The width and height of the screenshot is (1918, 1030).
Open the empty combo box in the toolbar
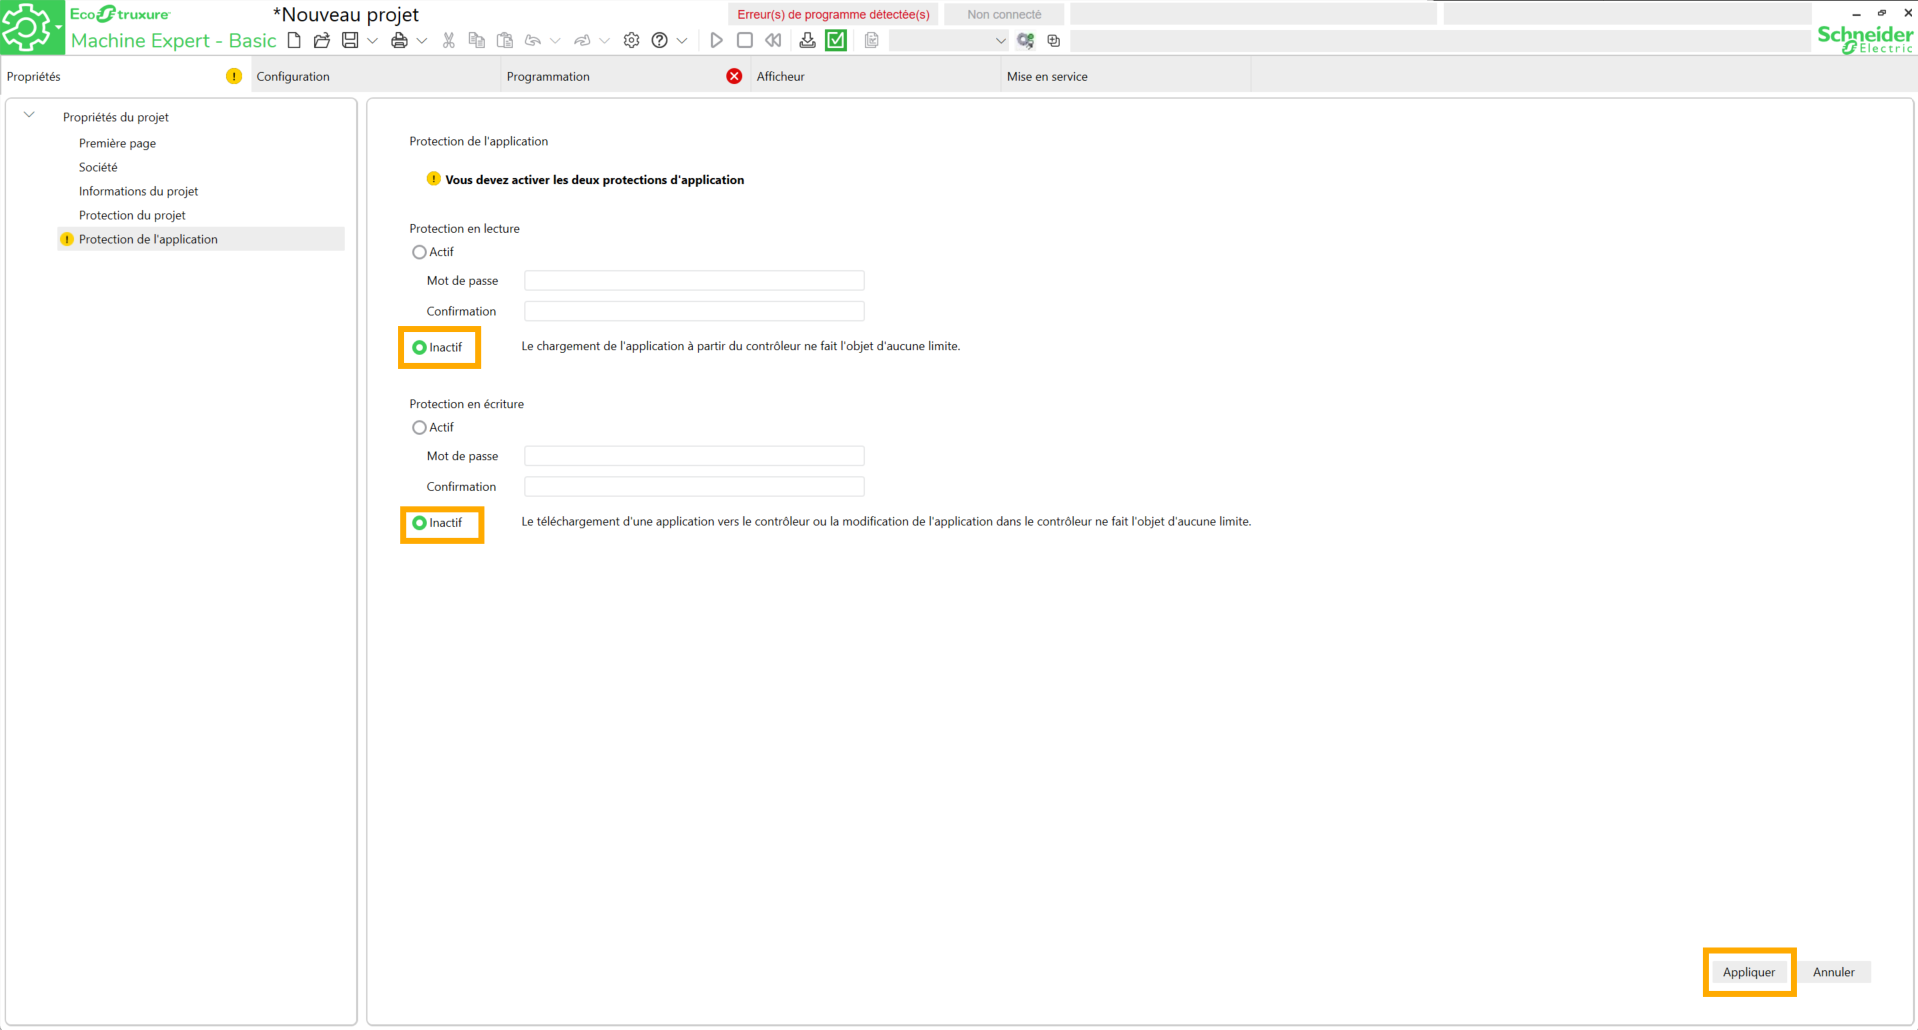948,41
